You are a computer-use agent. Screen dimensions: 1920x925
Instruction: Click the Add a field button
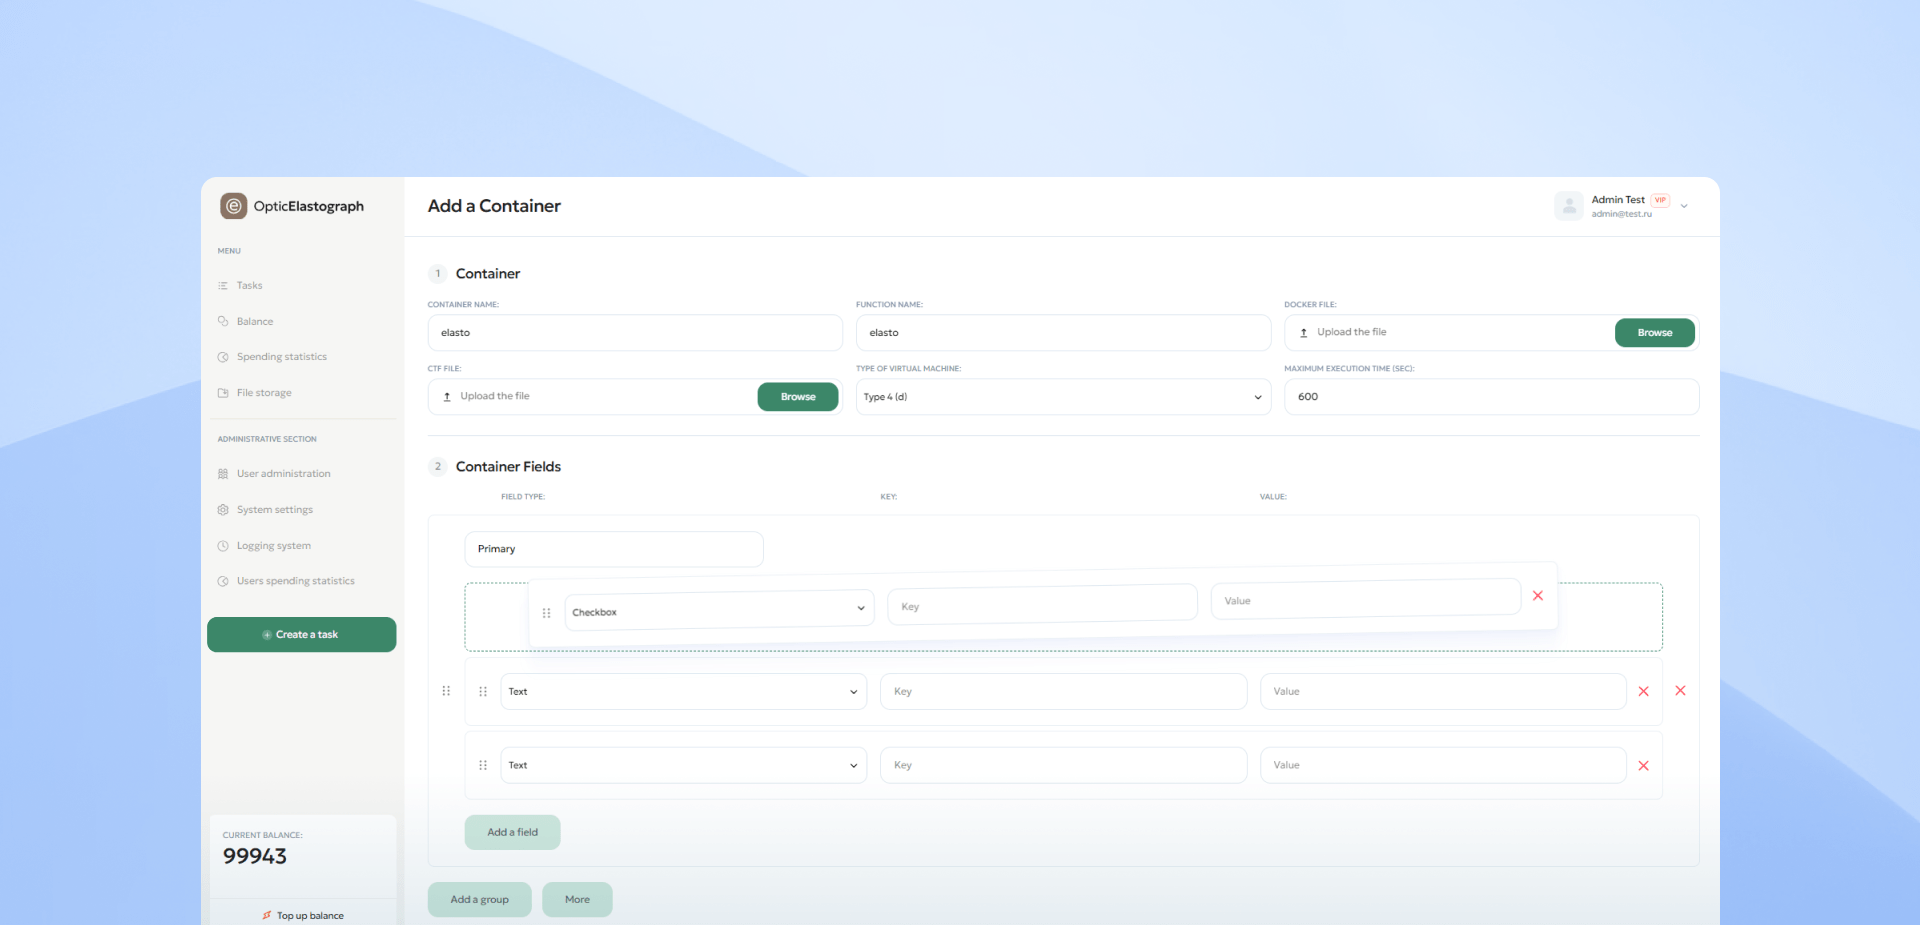(512, 832)
